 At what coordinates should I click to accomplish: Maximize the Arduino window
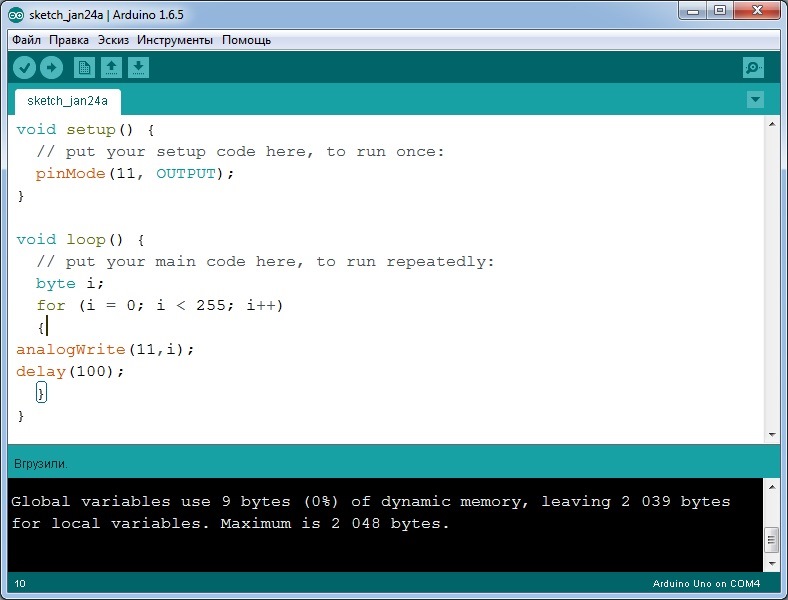click(720, 11)
